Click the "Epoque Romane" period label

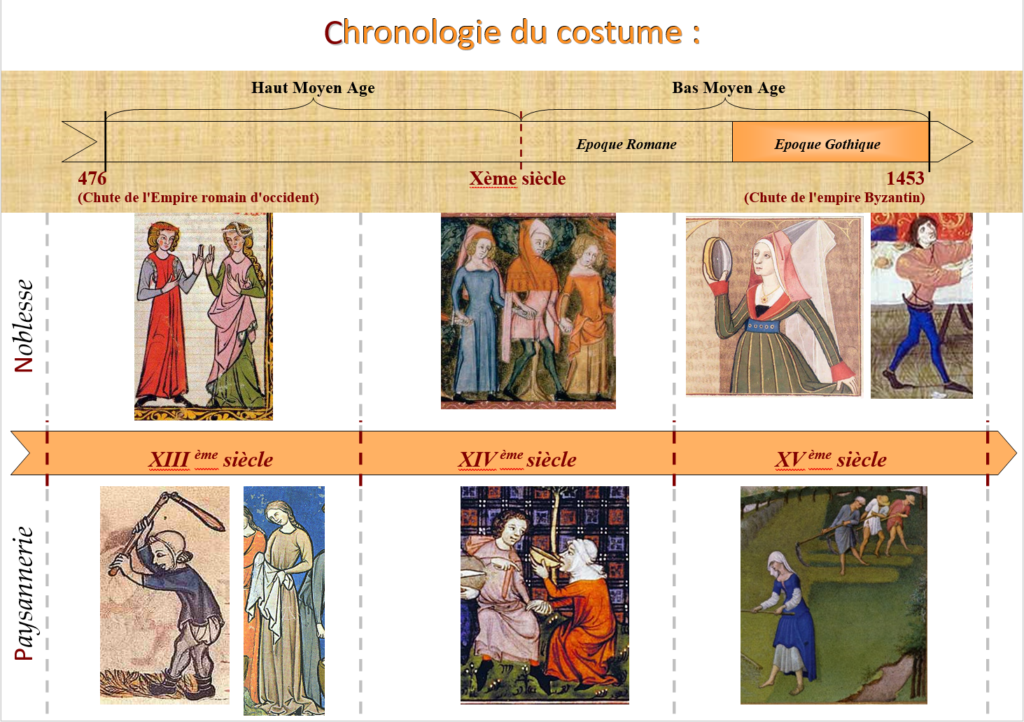coord(626,144)
